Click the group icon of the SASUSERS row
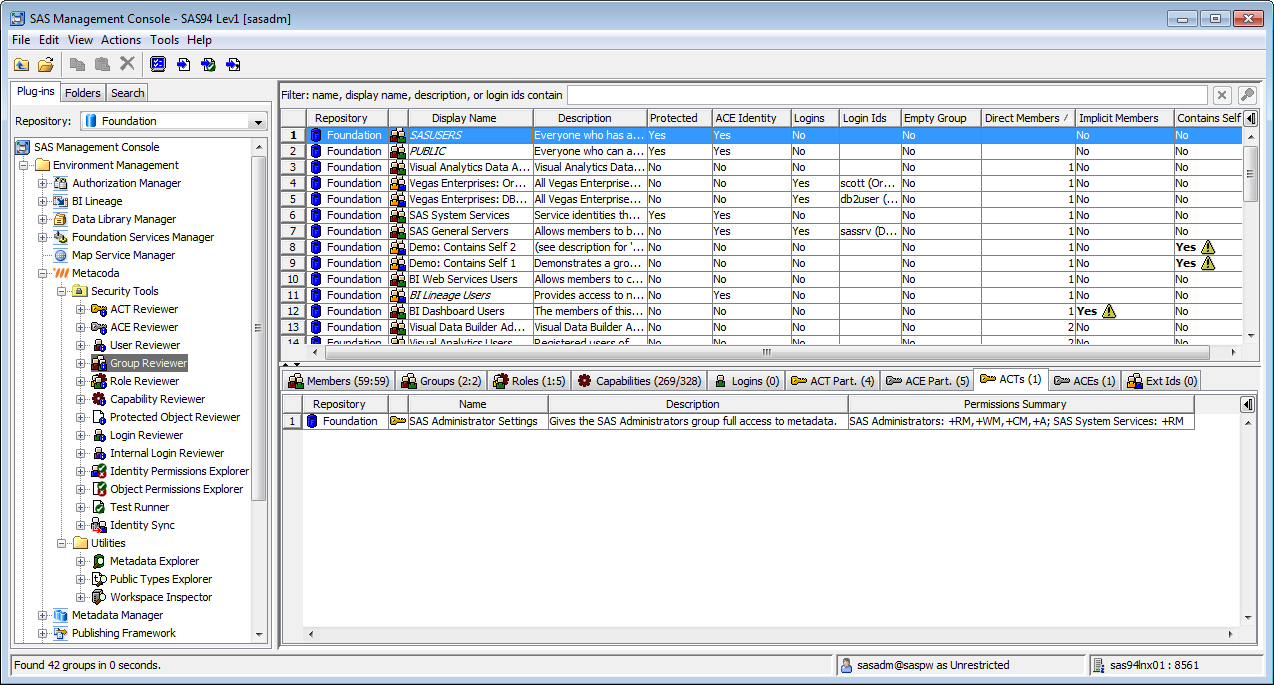This screenshot has height=685, width=1274. [x=398, y=135]
